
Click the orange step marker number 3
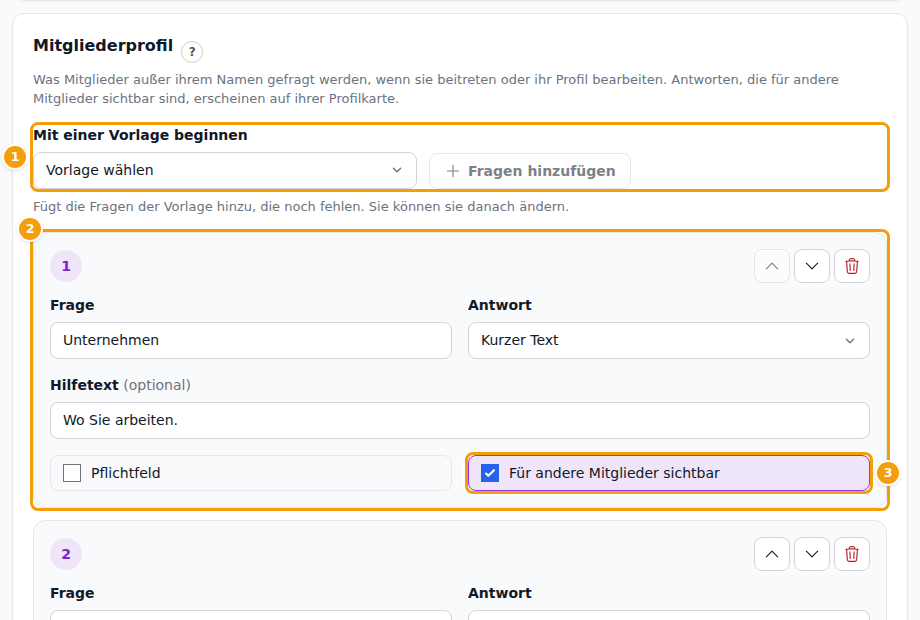(887, 473)
